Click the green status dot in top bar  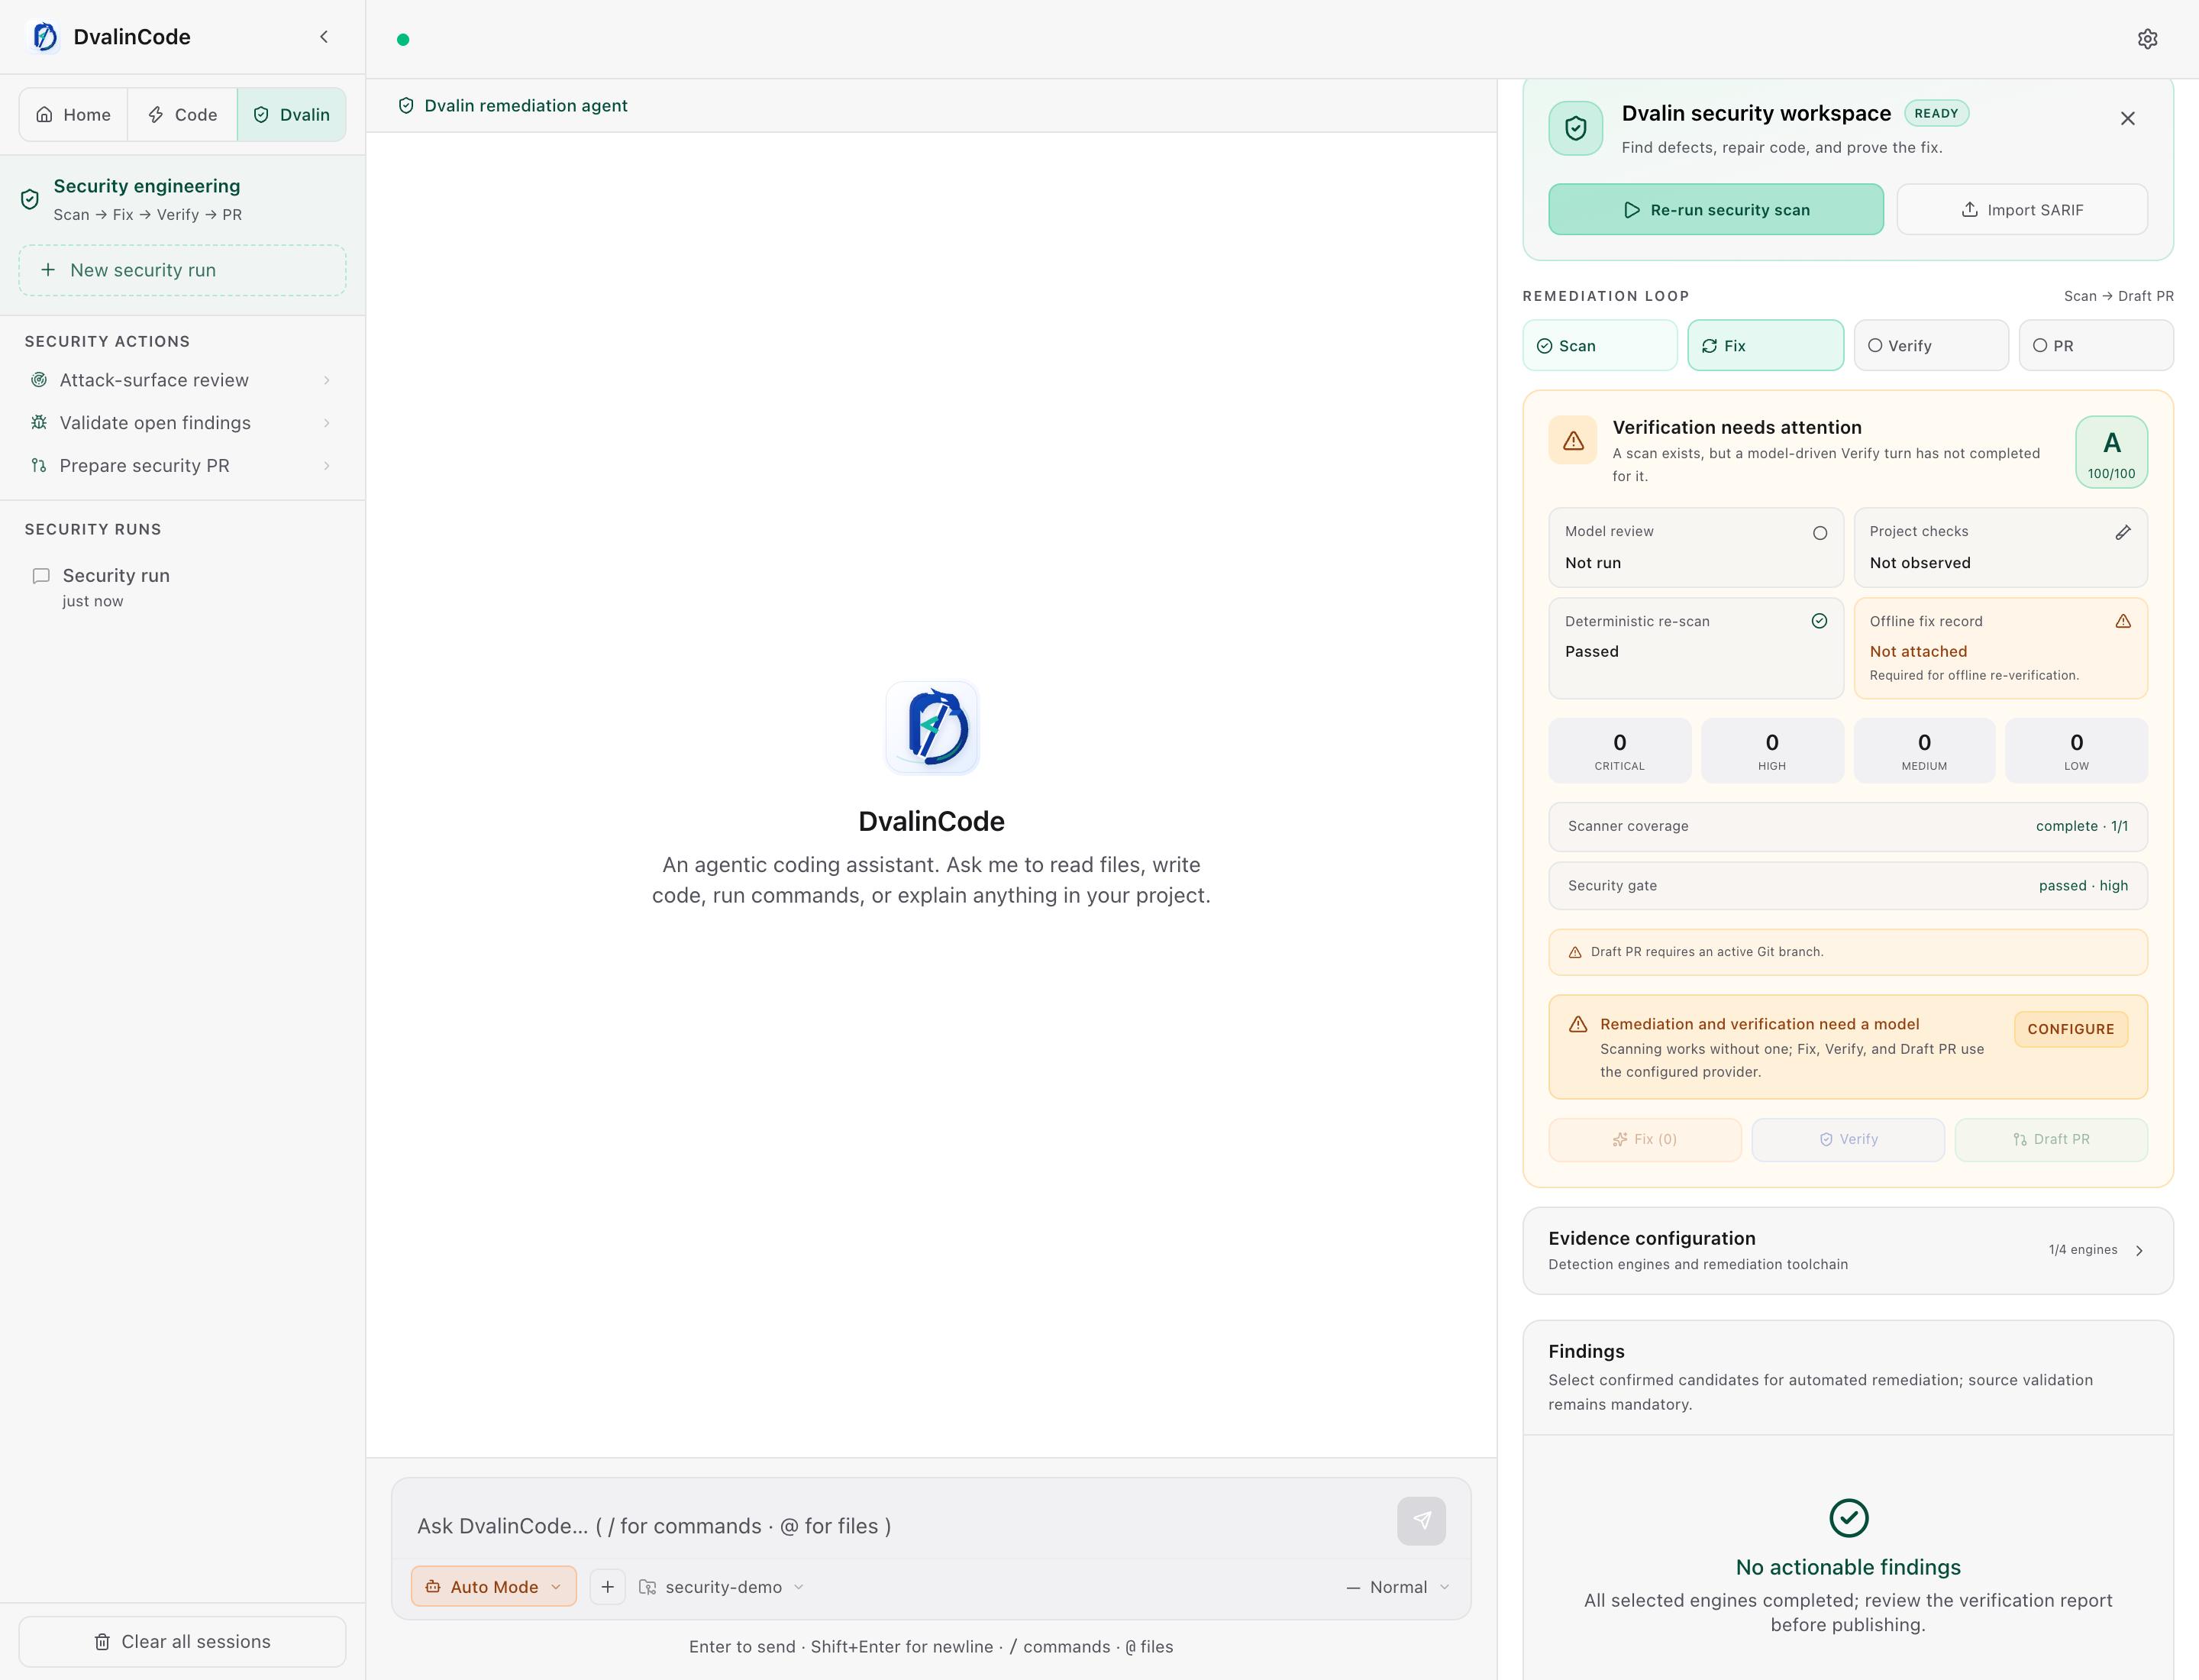[403, 40]
